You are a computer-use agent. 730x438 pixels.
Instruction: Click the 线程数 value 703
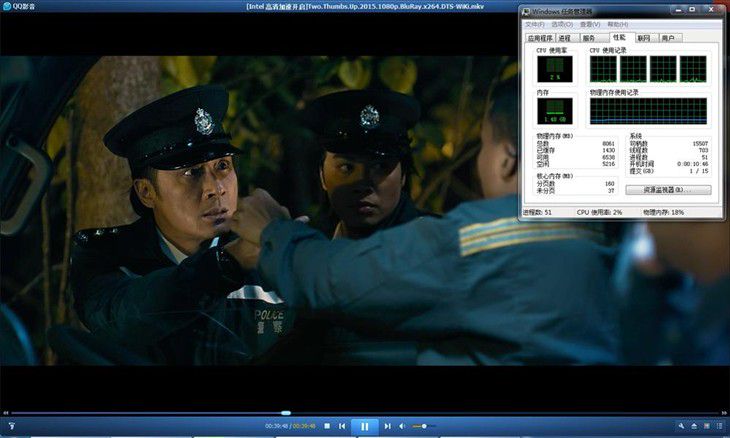click(x=703, y=150)
